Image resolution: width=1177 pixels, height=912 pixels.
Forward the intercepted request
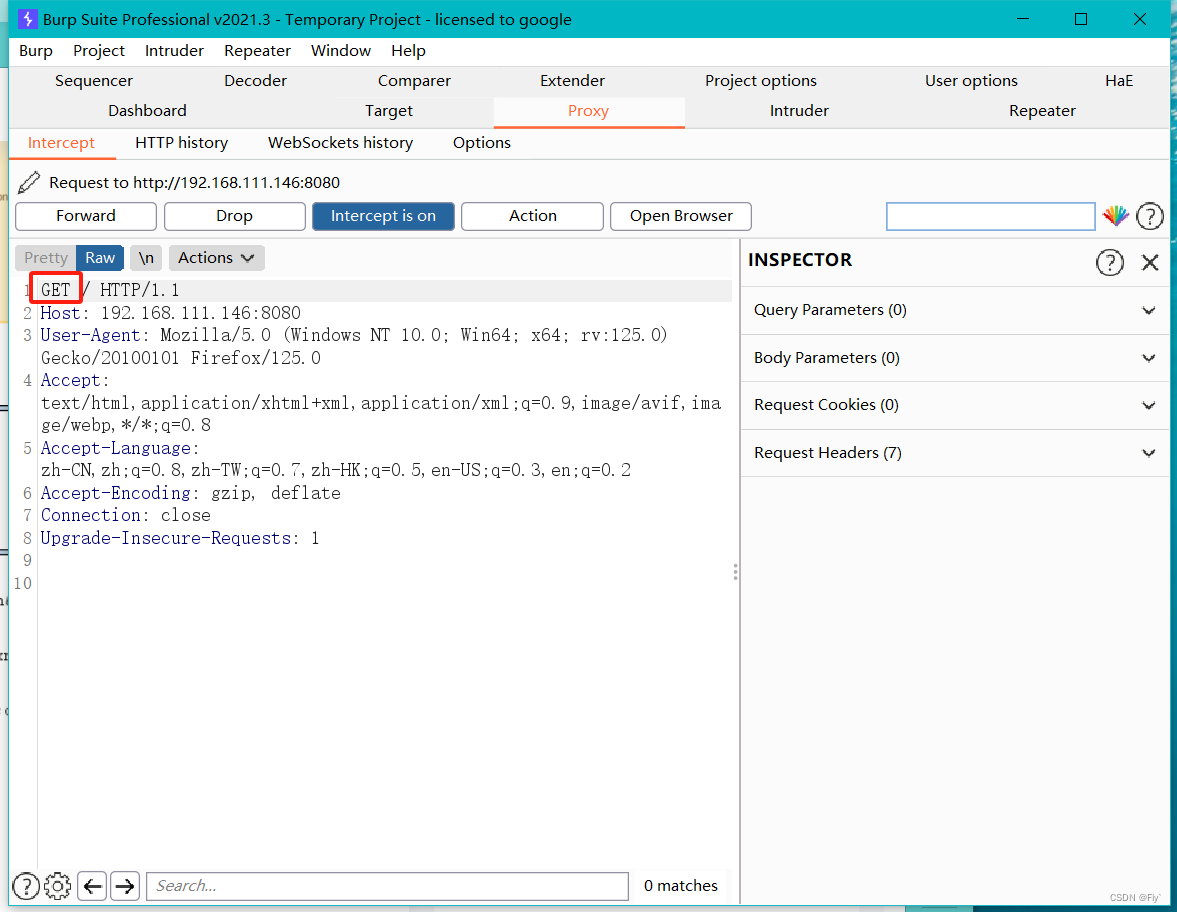click(x=86, y=216)
